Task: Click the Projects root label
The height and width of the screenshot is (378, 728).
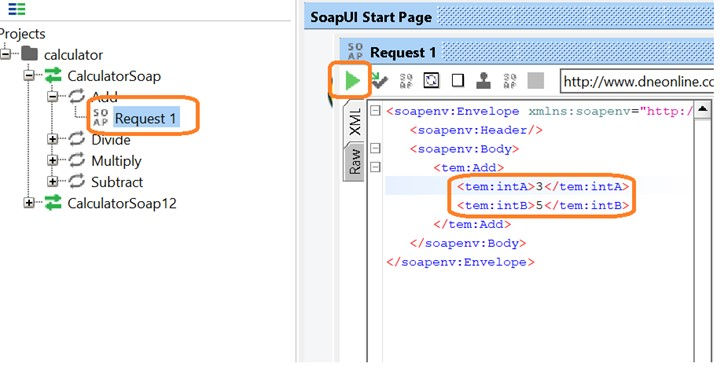Action: click(22, 34)
